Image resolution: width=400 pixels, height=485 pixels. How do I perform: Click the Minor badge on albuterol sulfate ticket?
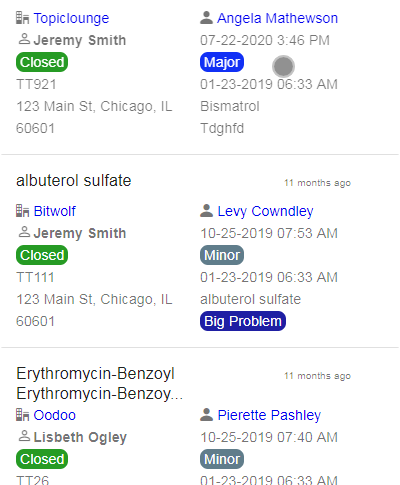[222, 255]
